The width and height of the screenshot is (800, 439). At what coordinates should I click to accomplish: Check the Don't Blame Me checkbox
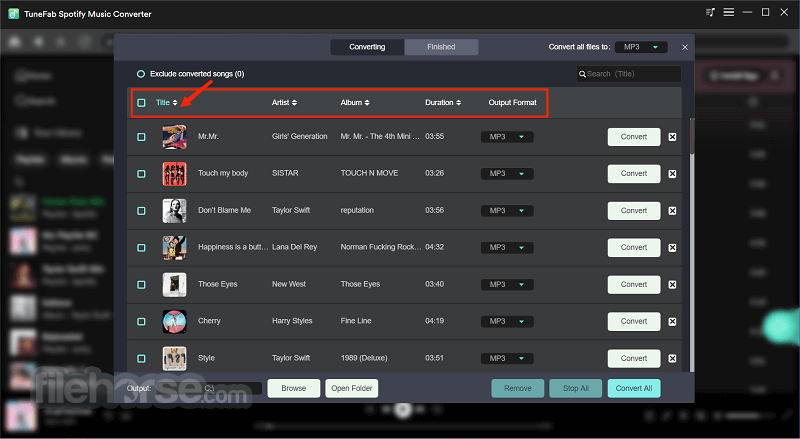point(141,211)
